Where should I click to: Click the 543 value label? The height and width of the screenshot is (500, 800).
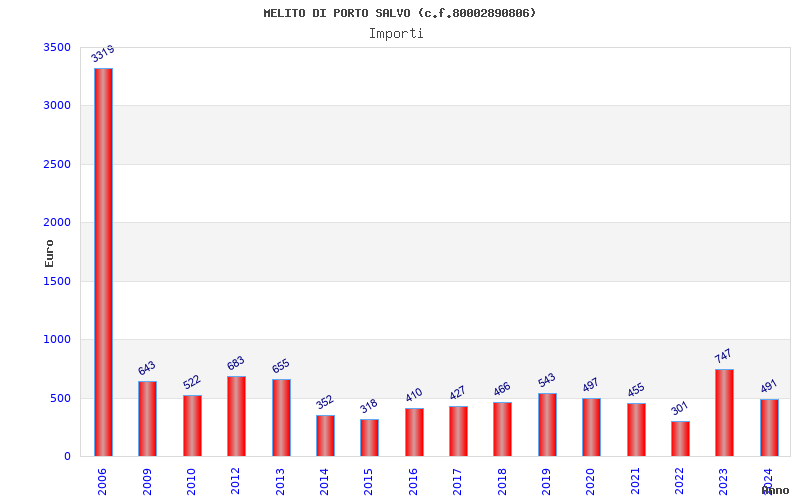tap(546, 380)
